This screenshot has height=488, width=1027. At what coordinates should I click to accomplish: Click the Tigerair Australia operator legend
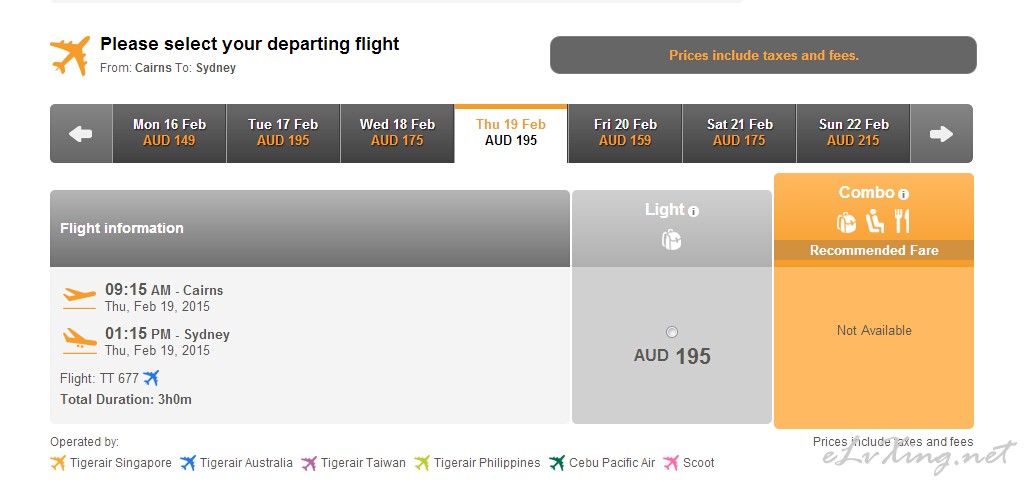(x=236, y=463)
